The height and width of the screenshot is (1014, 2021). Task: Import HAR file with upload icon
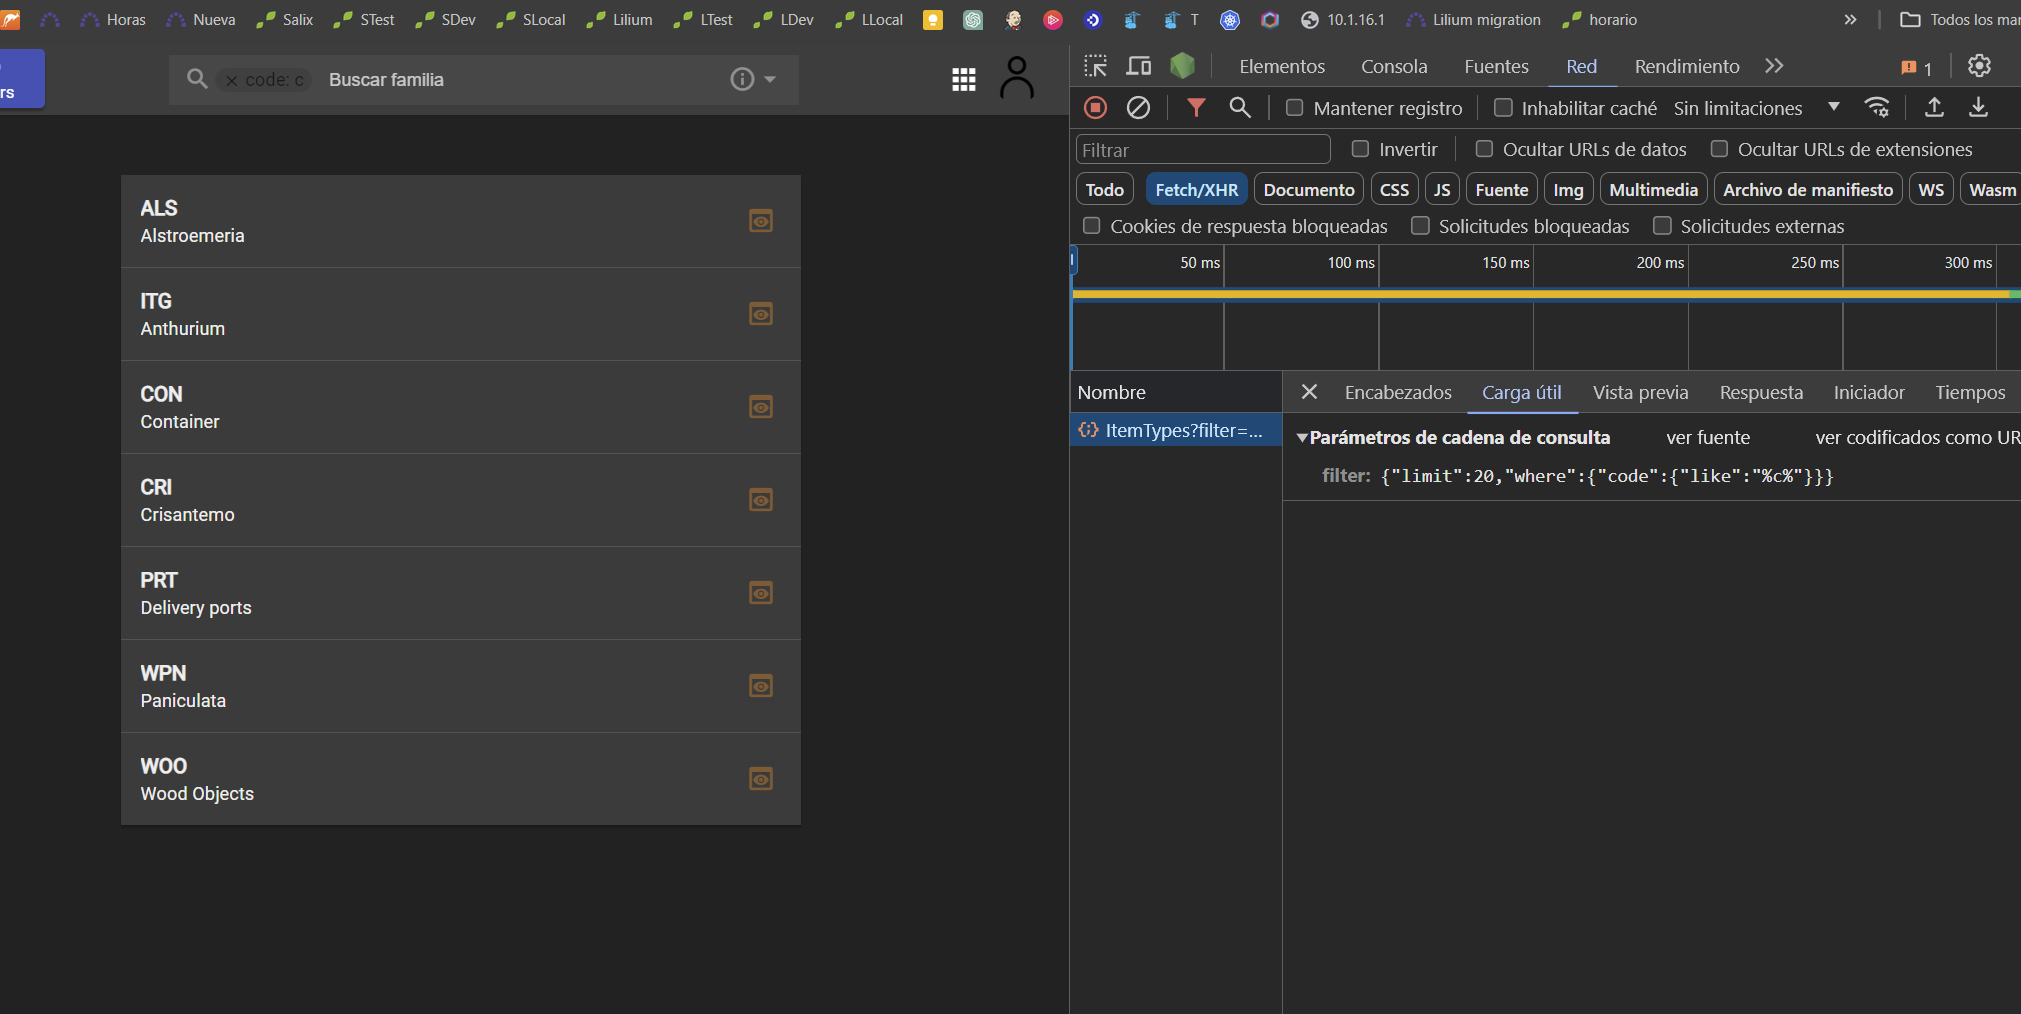(x=1935, y=107)
